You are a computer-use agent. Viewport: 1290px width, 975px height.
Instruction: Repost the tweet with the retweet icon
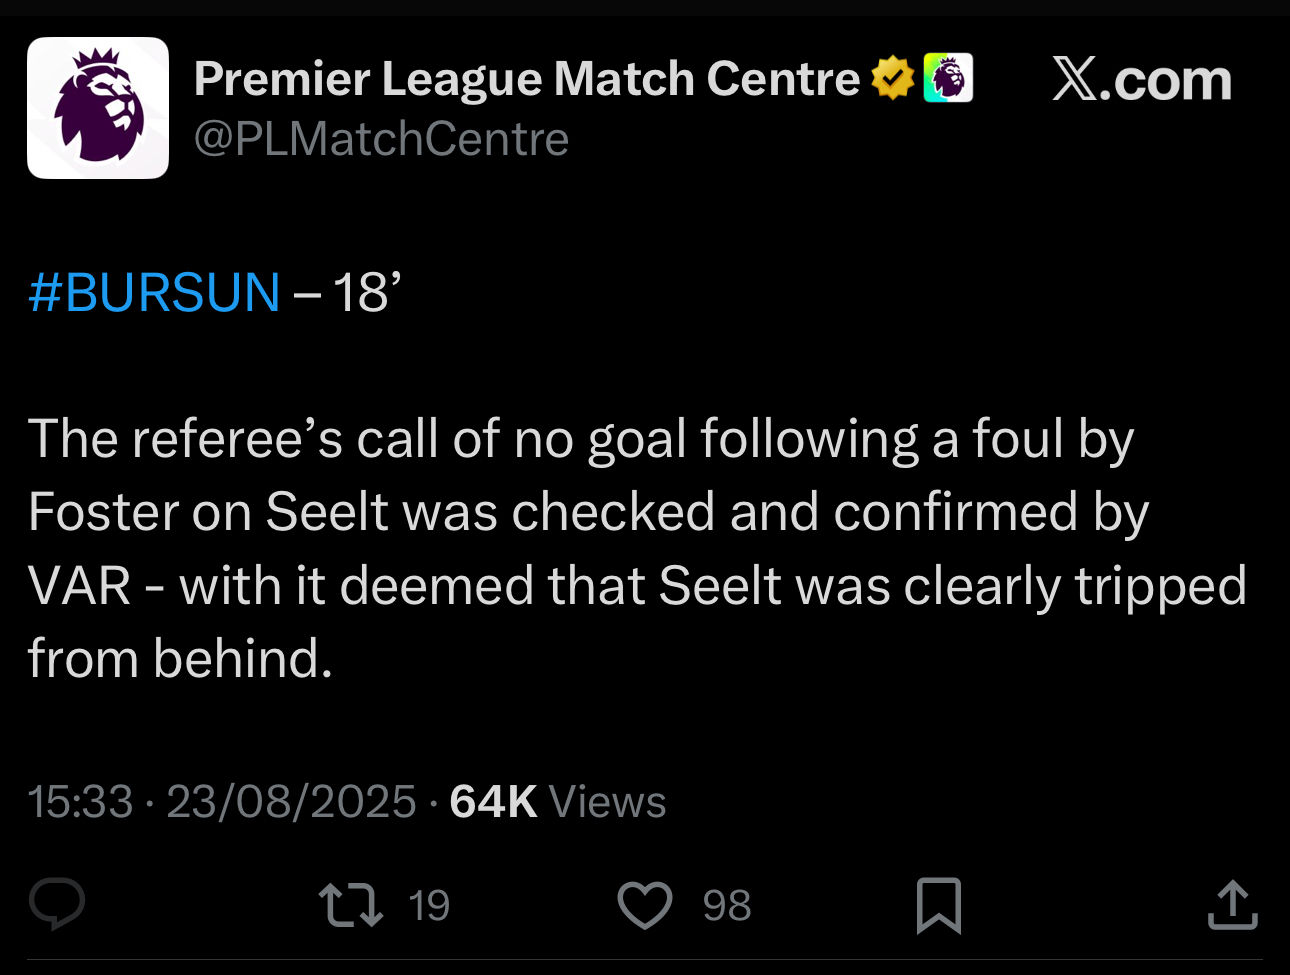[350, 905]
